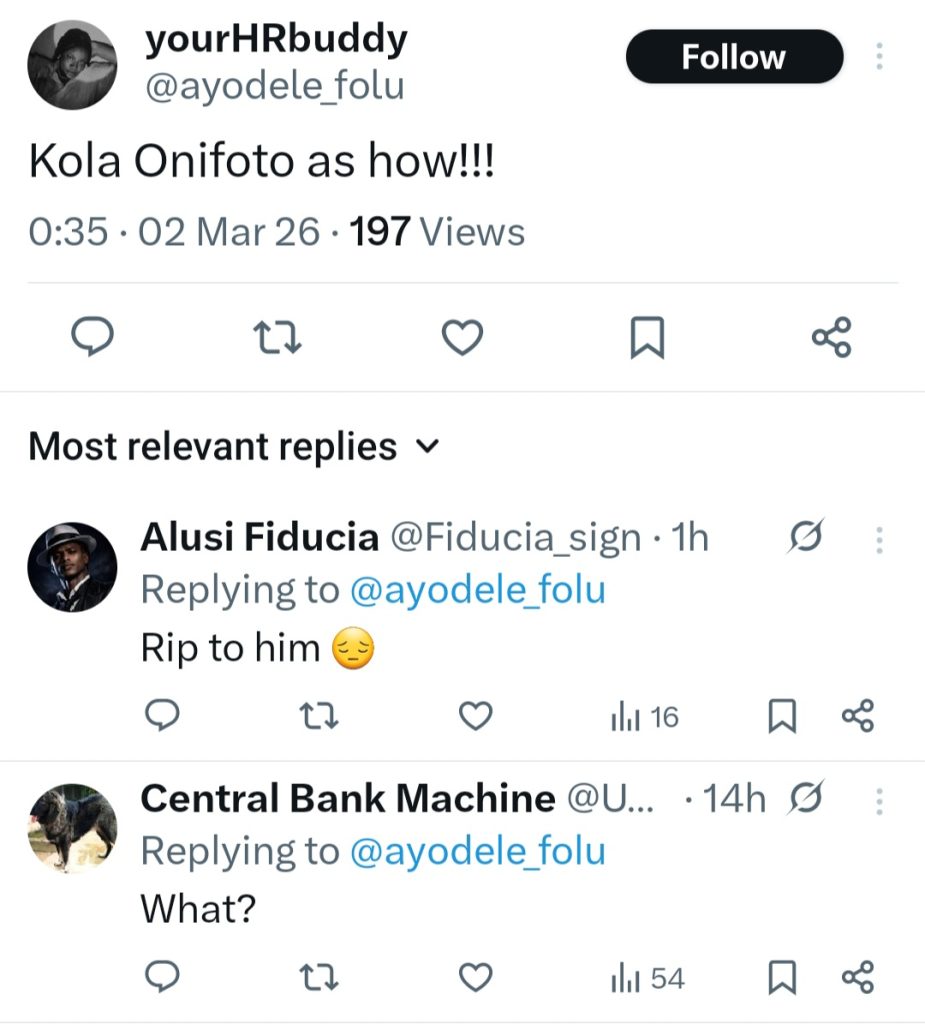Share the main Kola Onifoto tweet

tap(831, 338)
